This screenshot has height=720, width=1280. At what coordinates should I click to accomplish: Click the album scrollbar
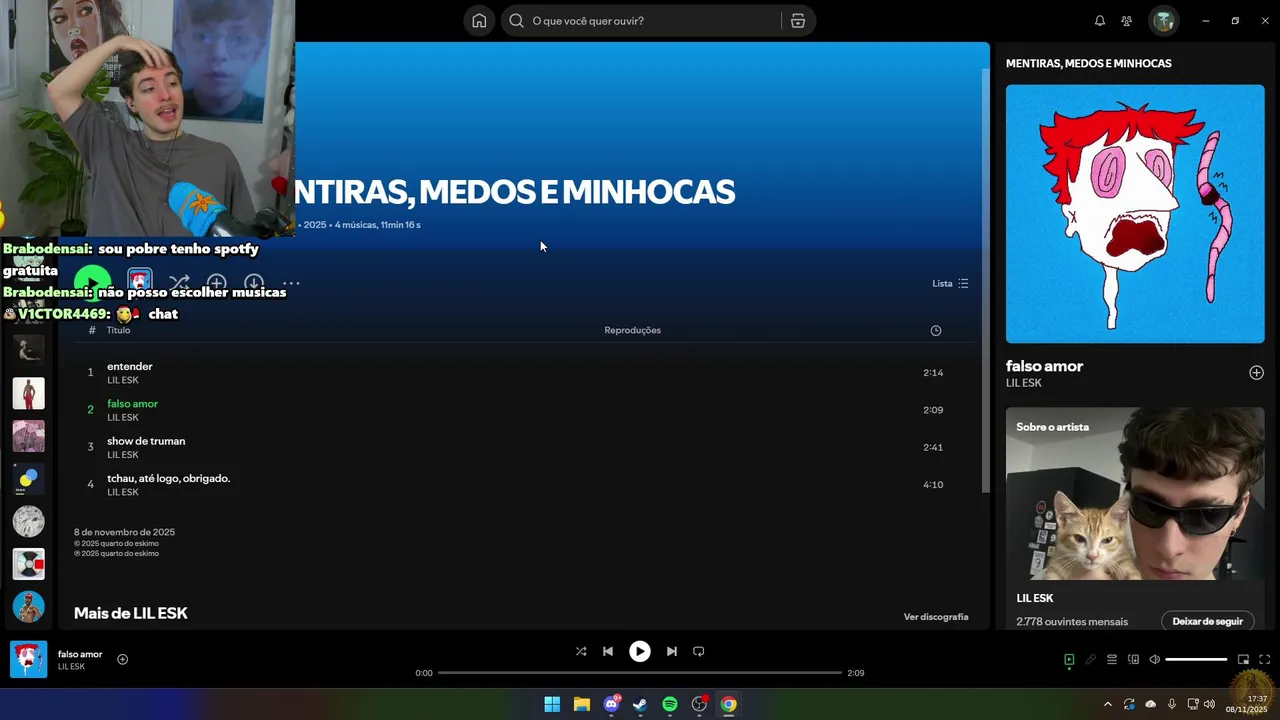click(986, 280)
